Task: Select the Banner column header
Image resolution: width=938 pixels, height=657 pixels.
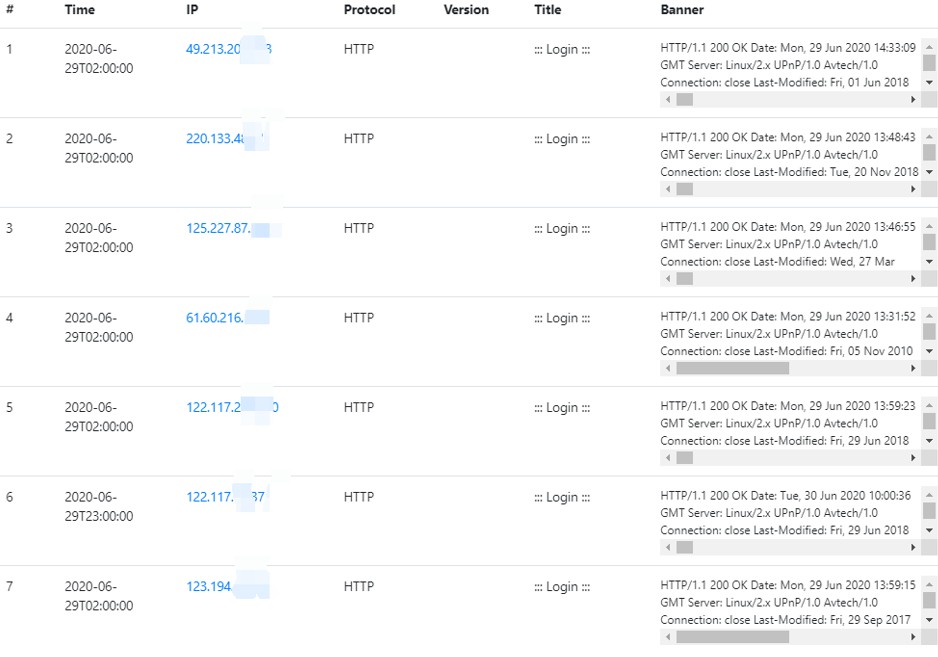Action: click(x=682, y=10)
